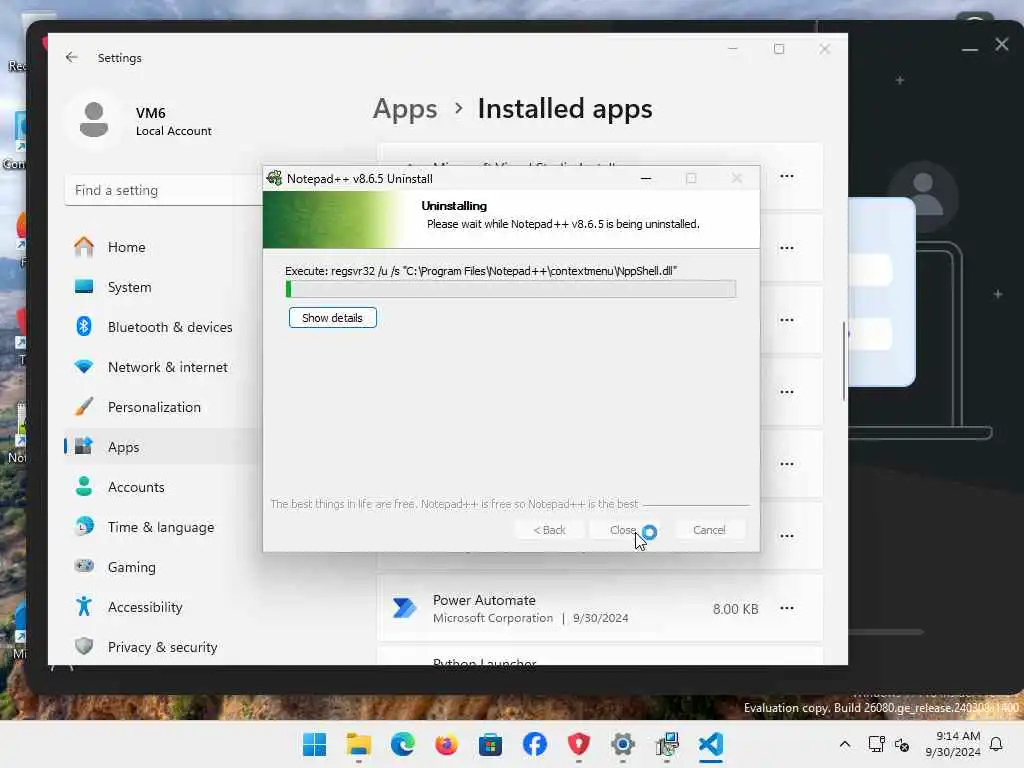Launch Microsoft Edge from the taskbar
The width and height of the screenshot is (1024, 768).
tap(402, 744)
